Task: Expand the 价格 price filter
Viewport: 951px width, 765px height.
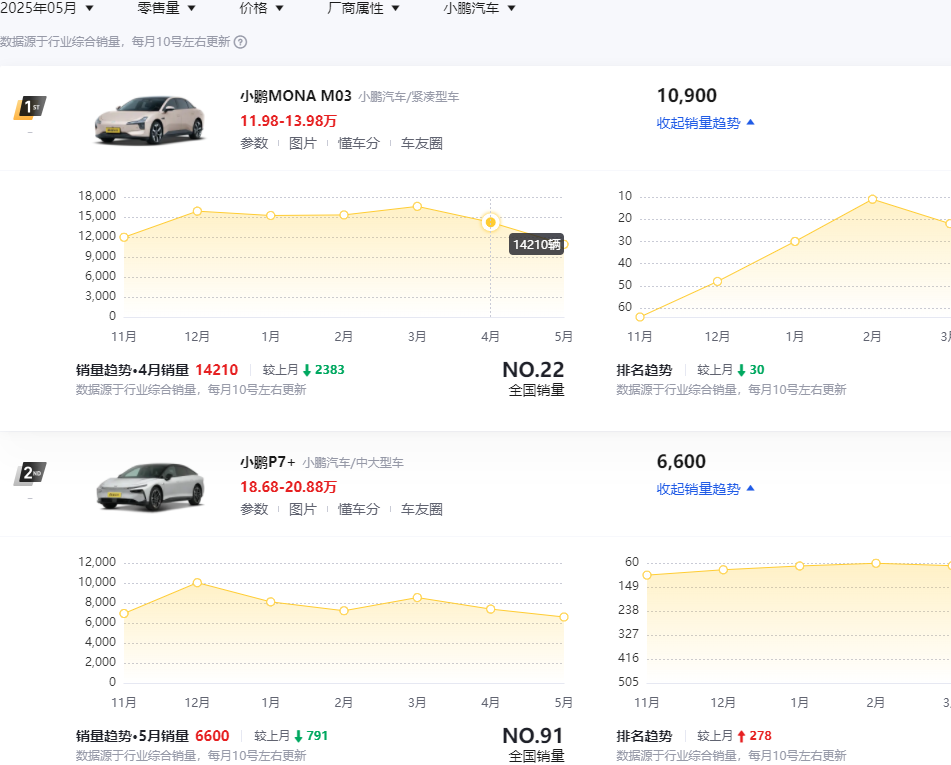Action: coord(261,8)
